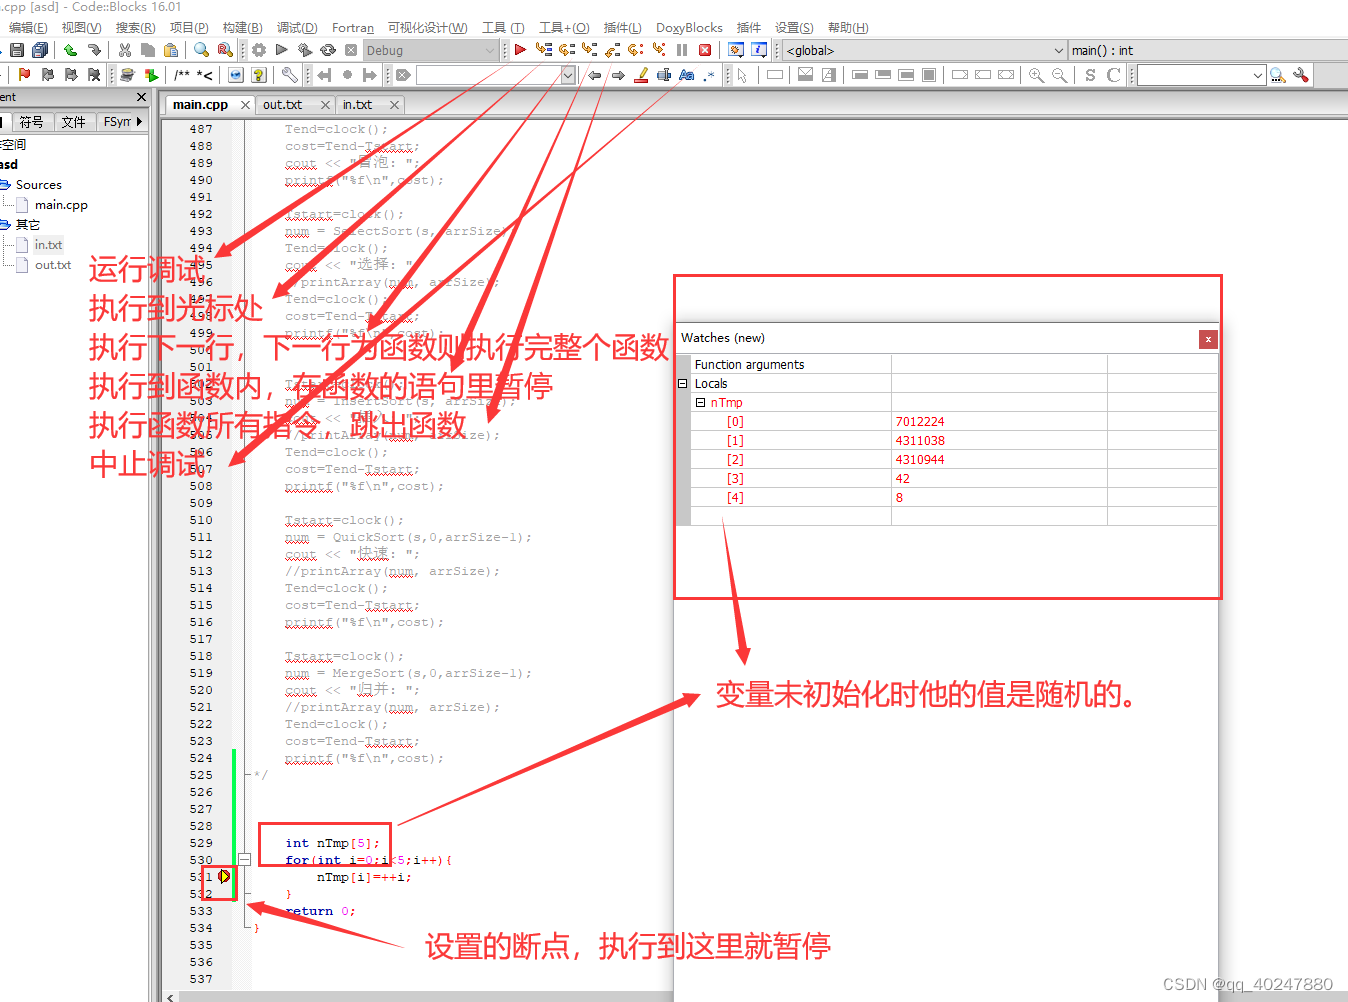The height and width of the screenshot is (1002, 1348).
Task: Click the Build and run icon
Action: coord(305,50)
